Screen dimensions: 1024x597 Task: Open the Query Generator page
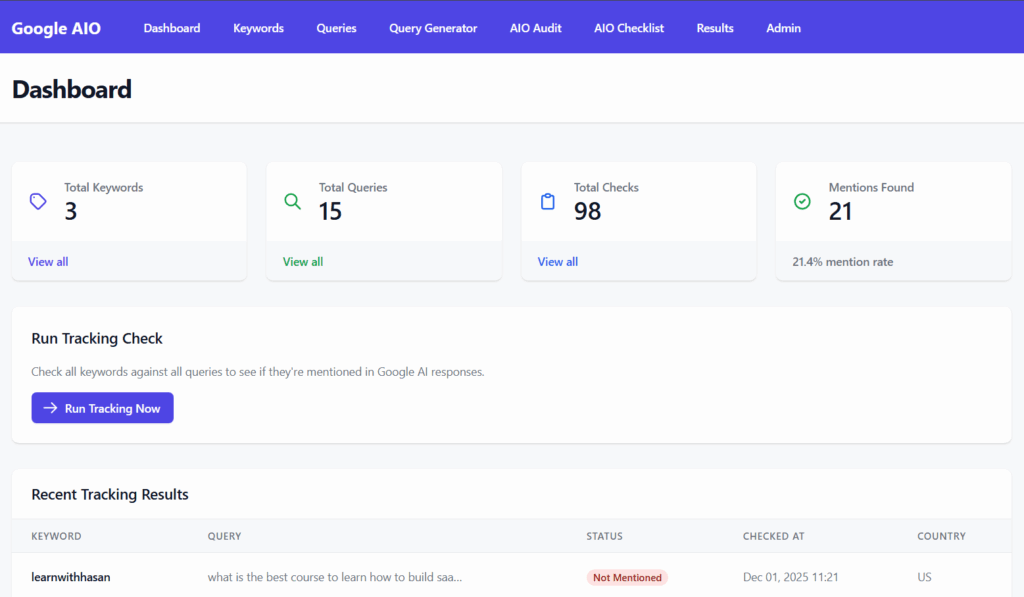[x=433, y=28]
